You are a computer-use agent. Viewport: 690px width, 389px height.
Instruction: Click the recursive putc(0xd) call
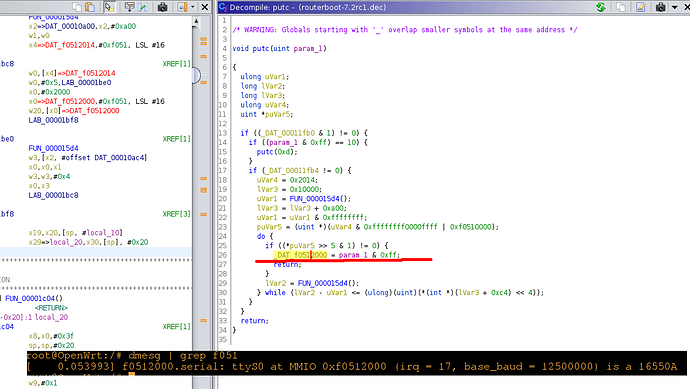click(x=277, y=152)
